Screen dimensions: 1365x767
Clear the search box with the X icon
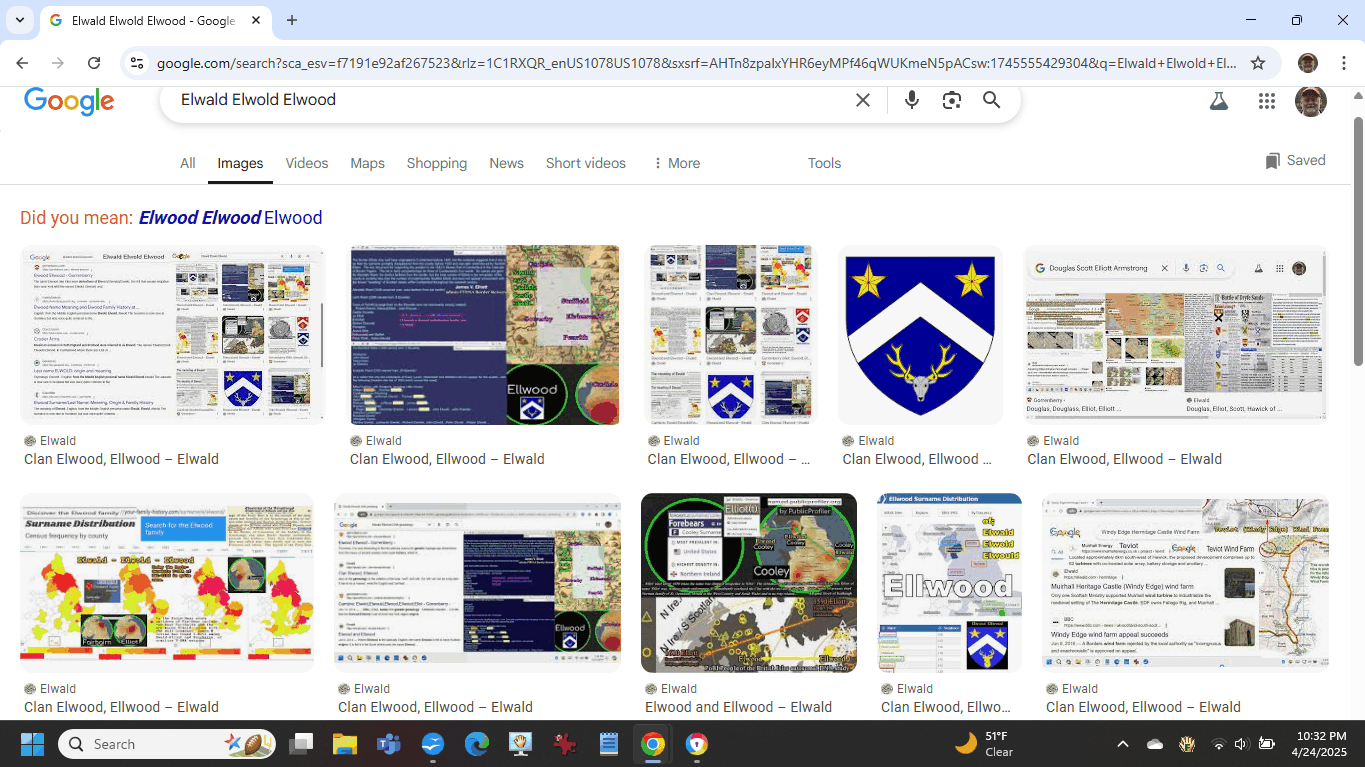point(863,100)
